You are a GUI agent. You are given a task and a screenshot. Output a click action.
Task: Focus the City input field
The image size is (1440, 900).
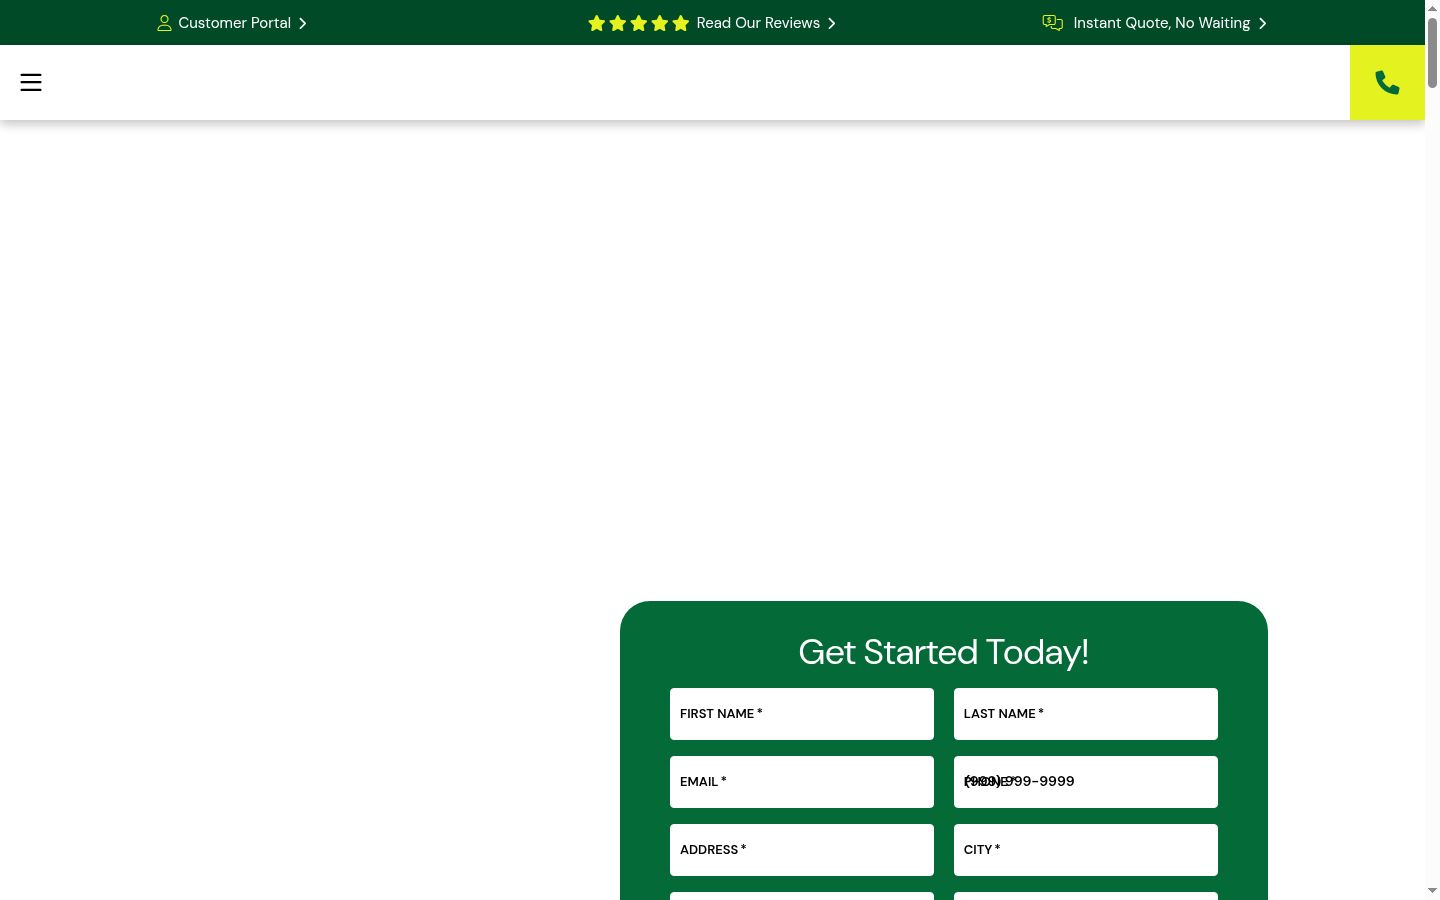[x=1086, y=850]
